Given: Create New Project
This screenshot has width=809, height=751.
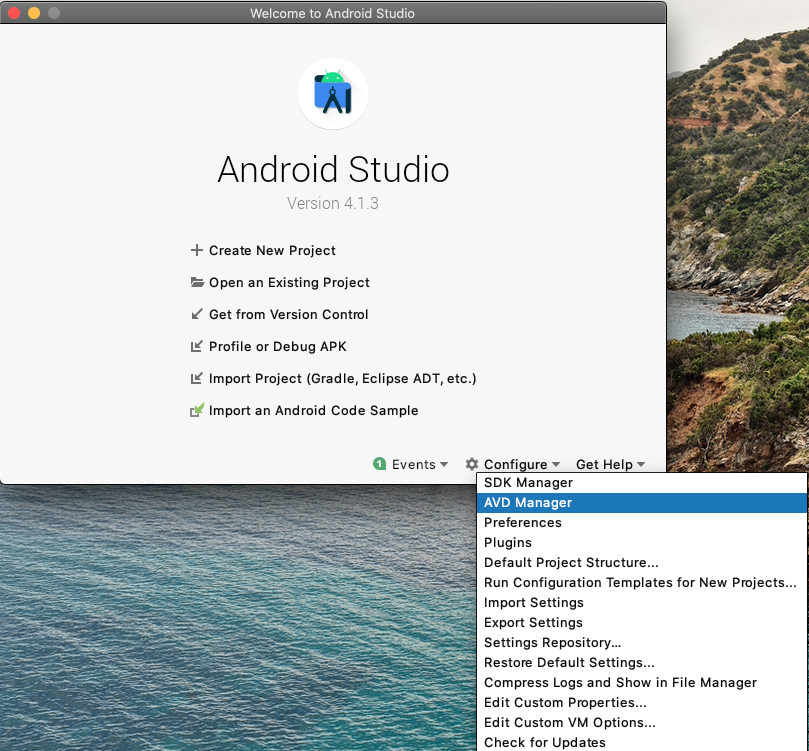Looking at the screenshot, I should click(x=272, y=250).
